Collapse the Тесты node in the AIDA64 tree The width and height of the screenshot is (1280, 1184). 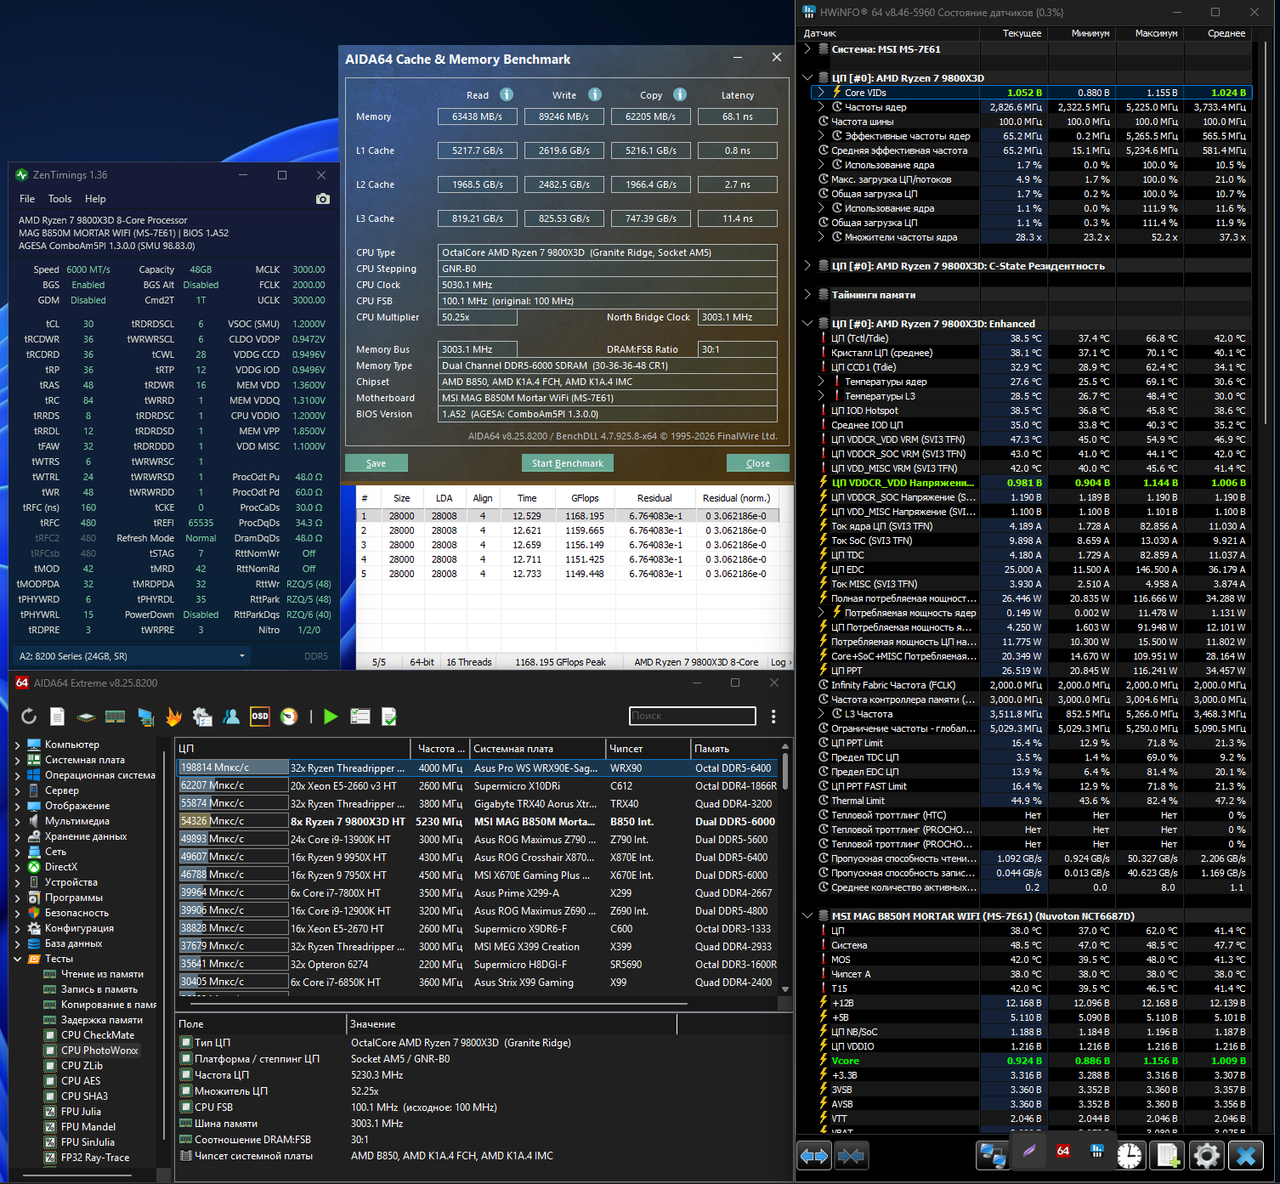17,959
